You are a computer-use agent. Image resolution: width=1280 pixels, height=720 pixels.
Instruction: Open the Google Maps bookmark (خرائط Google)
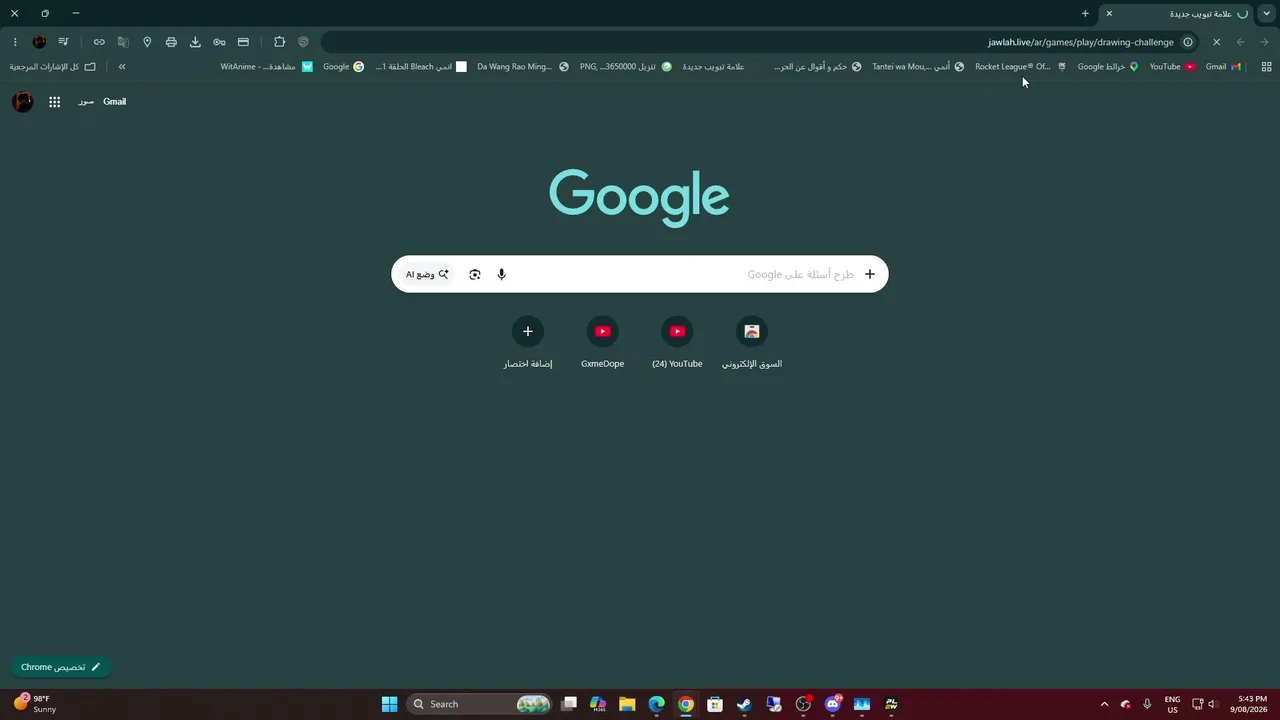1108,67
